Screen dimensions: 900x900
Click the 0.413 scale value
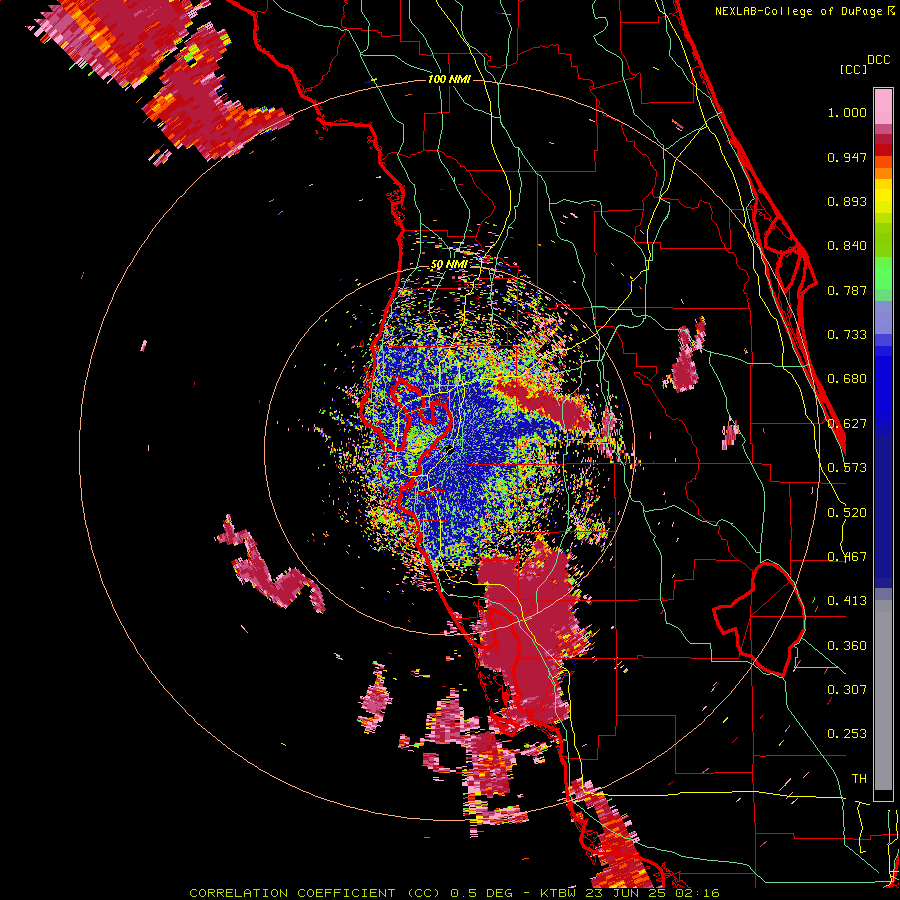(847, 601)
